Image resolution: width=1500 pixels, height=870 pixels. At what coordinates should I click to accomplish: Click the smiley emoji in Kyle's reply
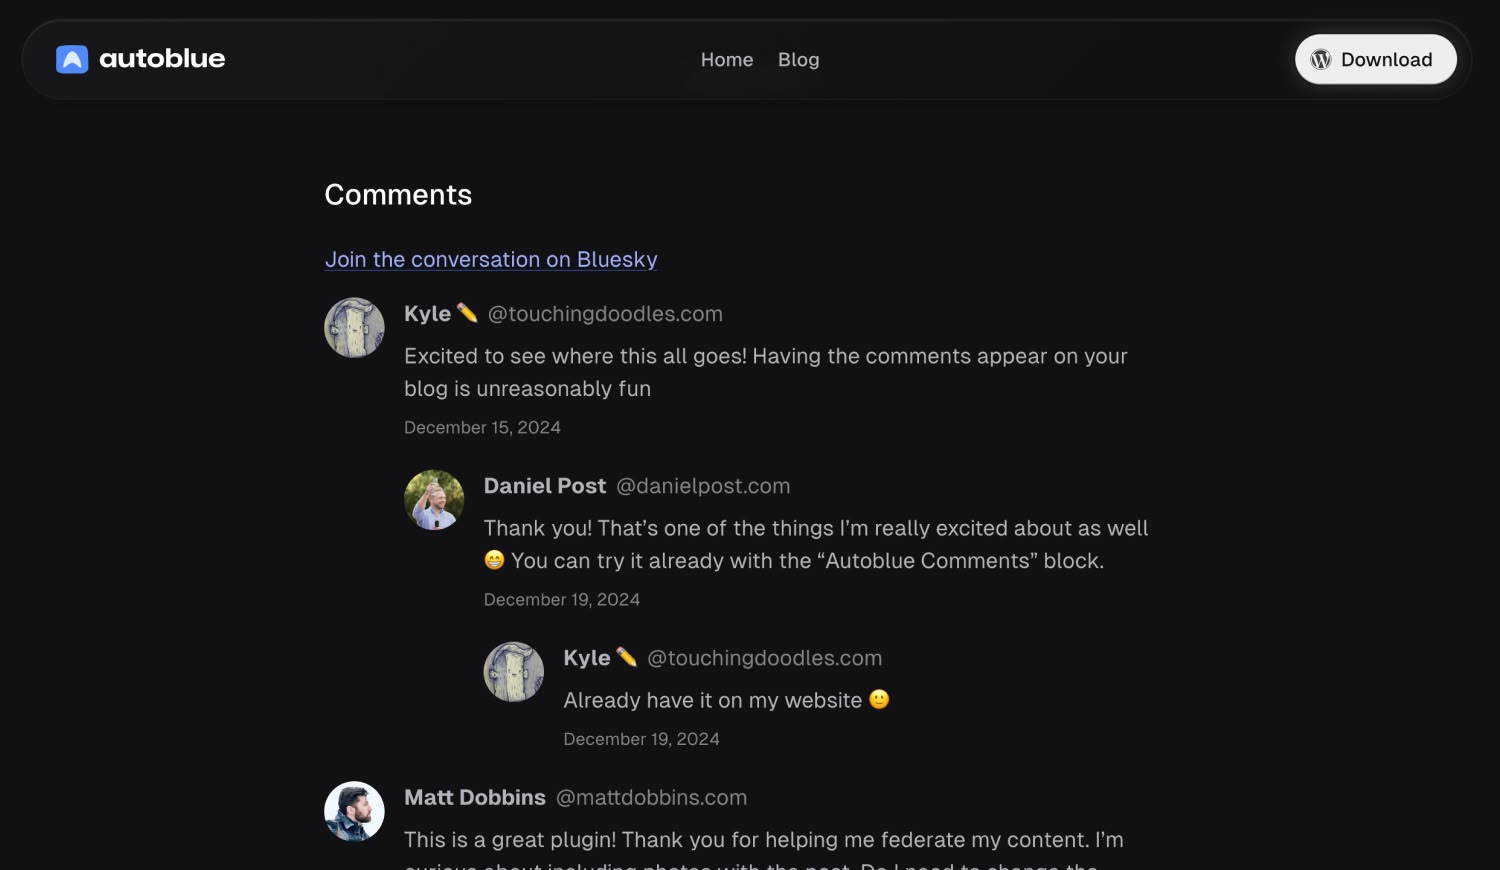(x=879, y=700)
